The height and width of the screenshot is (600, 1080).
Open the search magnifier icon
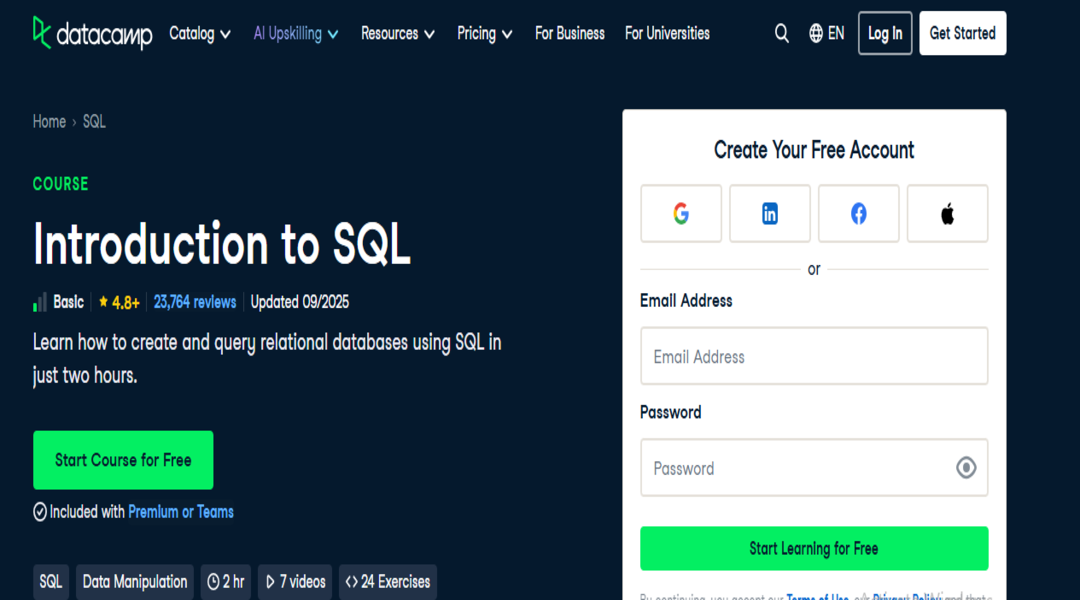(x=781, y=33)
